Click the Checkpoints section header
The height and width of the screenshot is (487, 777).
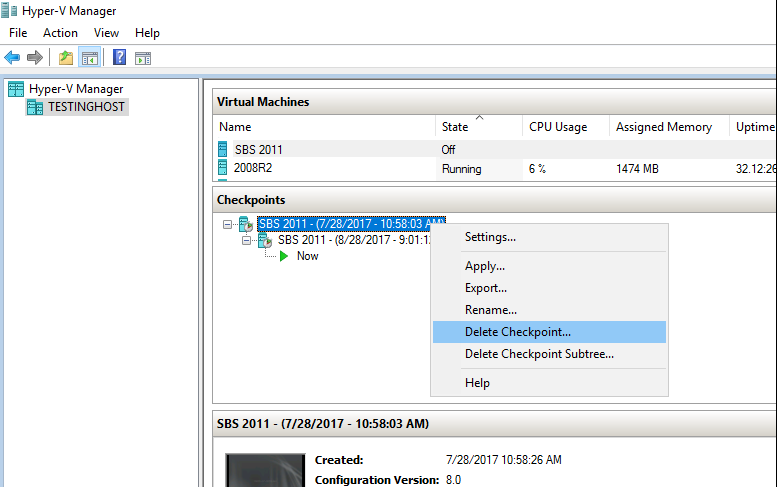coord(495,200)
